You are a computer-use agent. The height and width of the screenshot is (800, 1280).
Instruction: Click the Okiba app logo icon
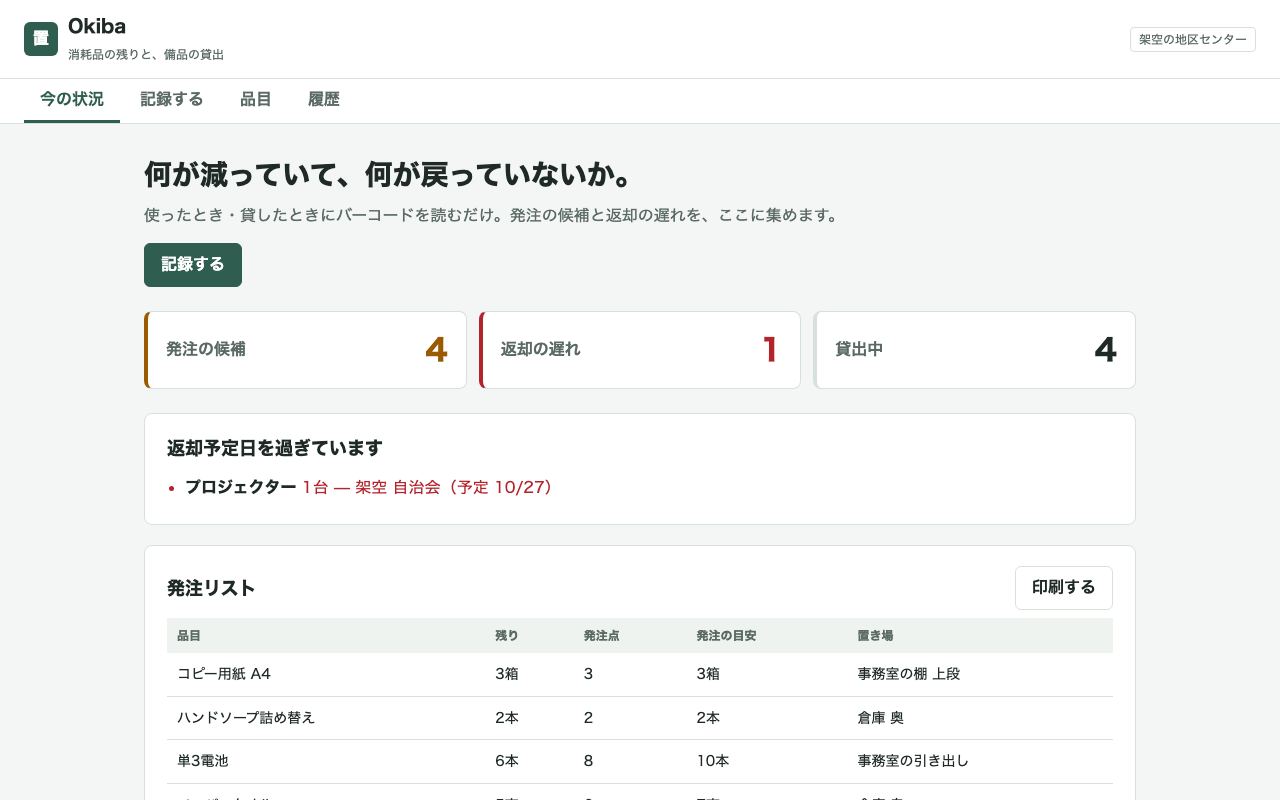click(x=41, y=39)
